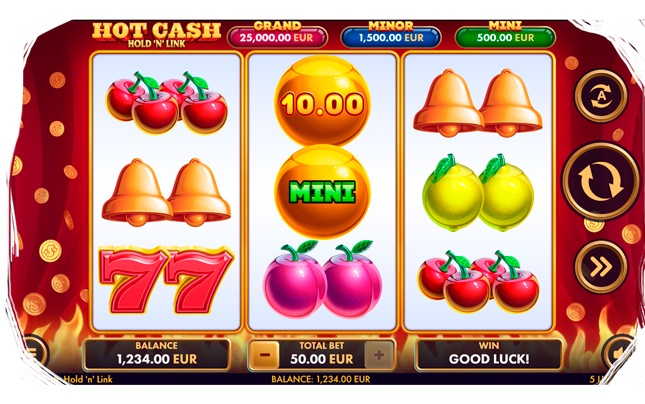Click the GRAND 25,000.00 EUR jackpot label
Screen dimensions: 645x404
(277, 33)
